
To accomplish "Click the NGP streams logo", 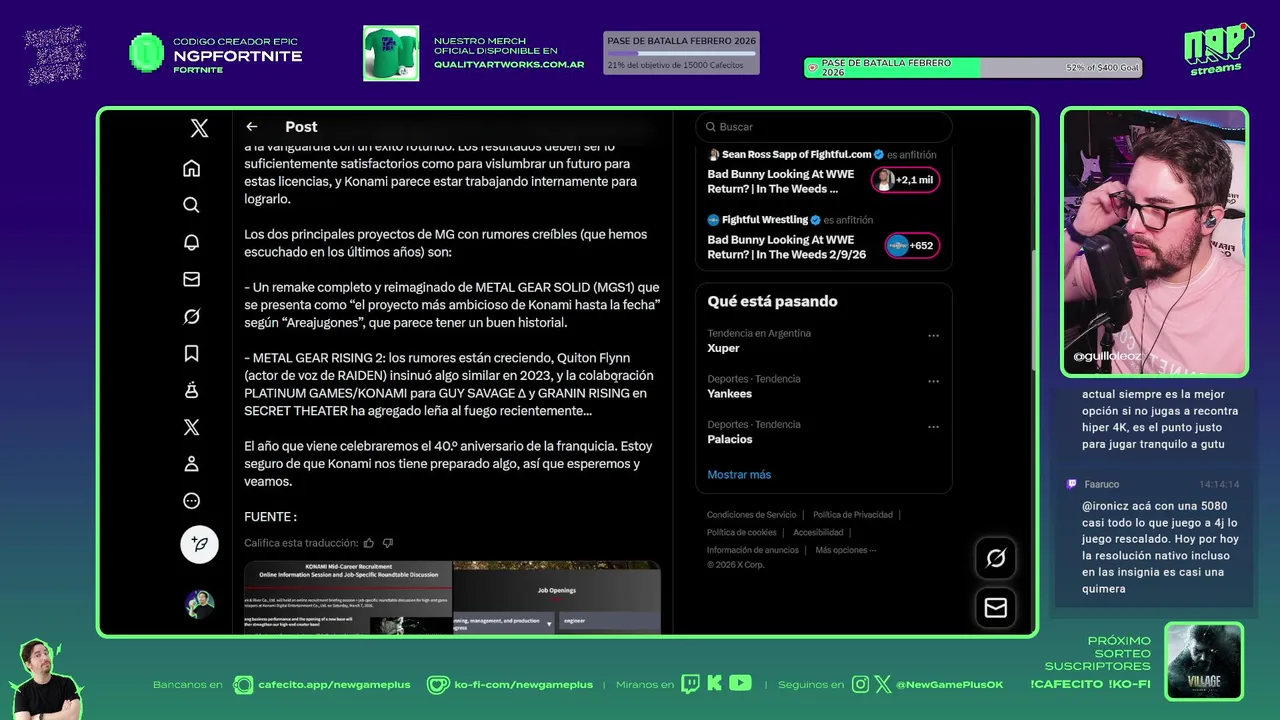I will [x=1218, y=48].
